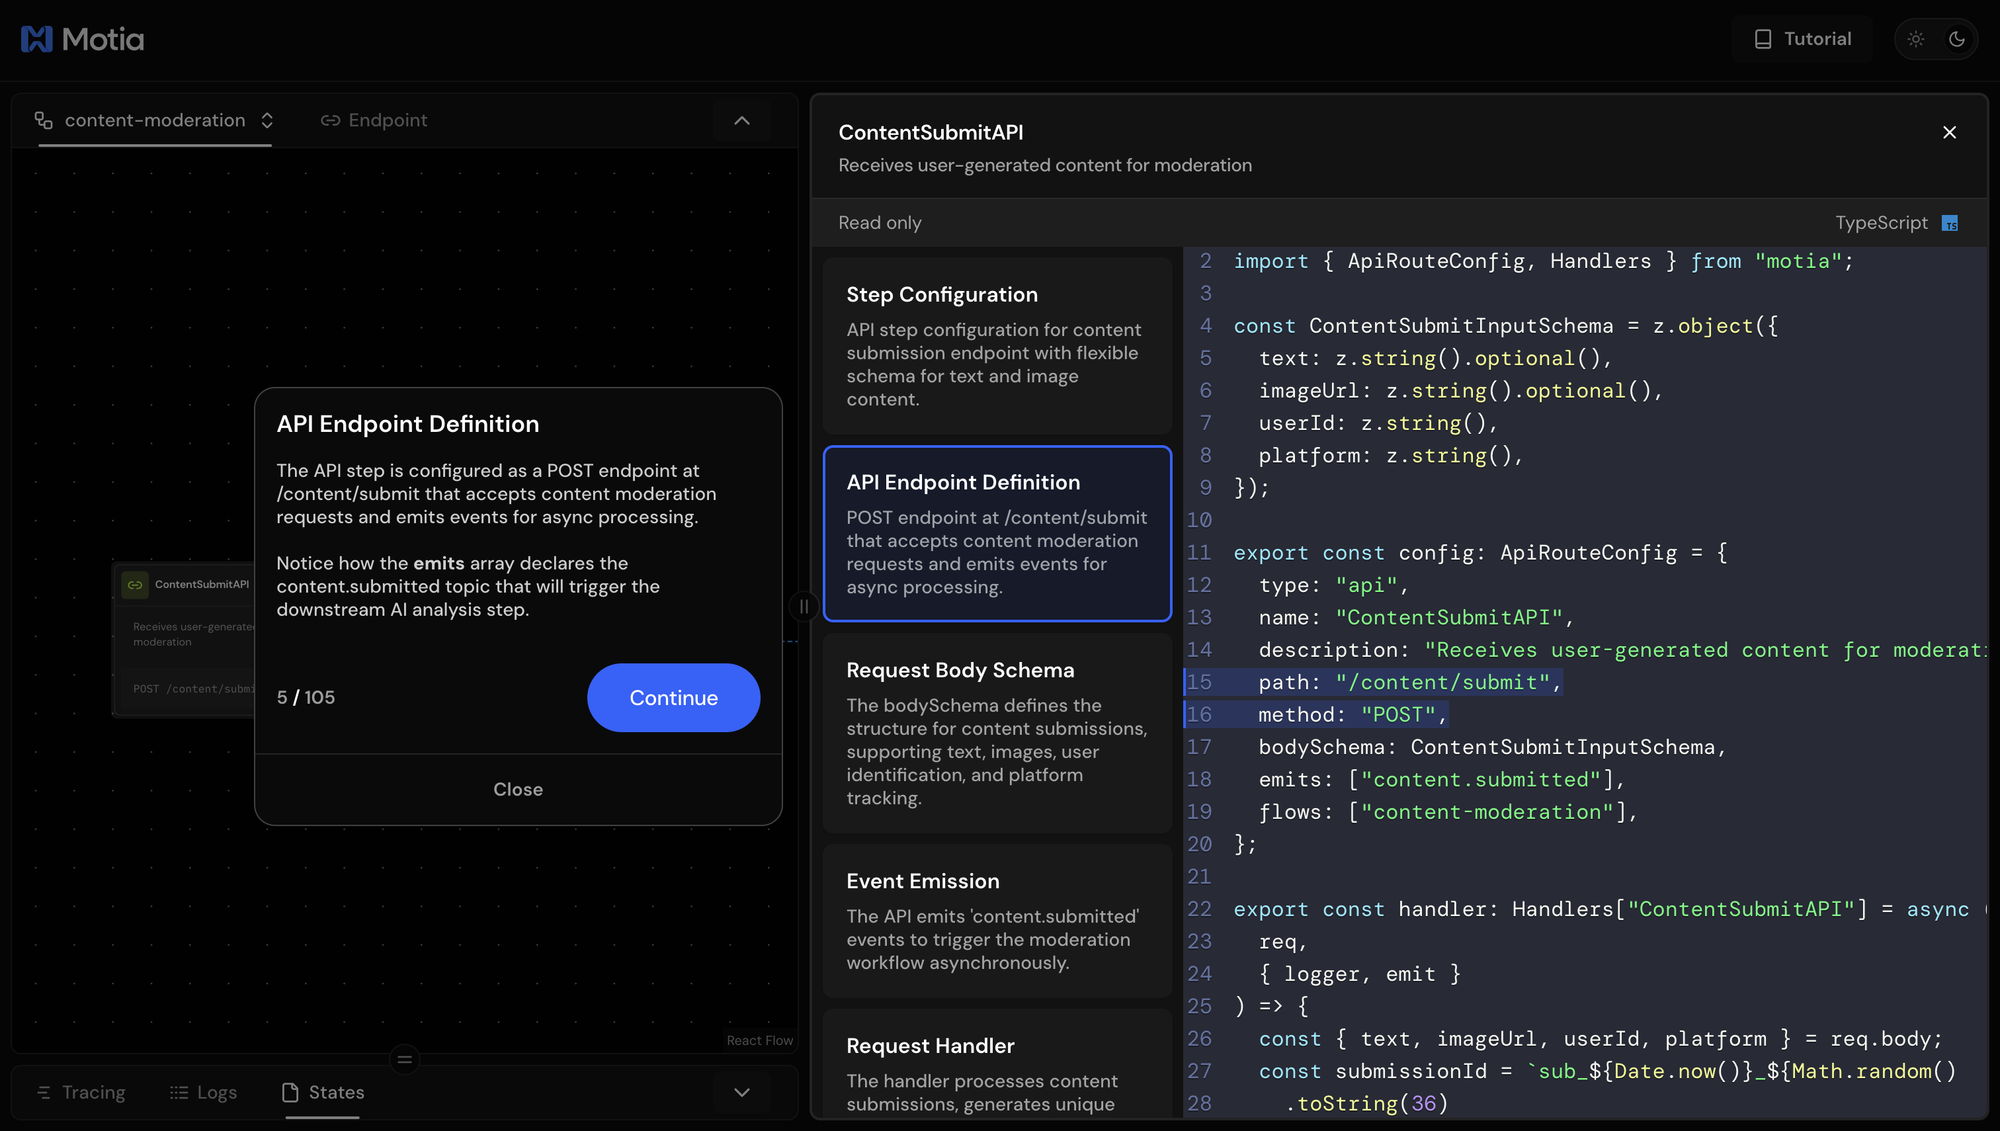Click vertical panel resize handle
The height and width of the screenshot is (1131, 2000).
coord(804,606)
